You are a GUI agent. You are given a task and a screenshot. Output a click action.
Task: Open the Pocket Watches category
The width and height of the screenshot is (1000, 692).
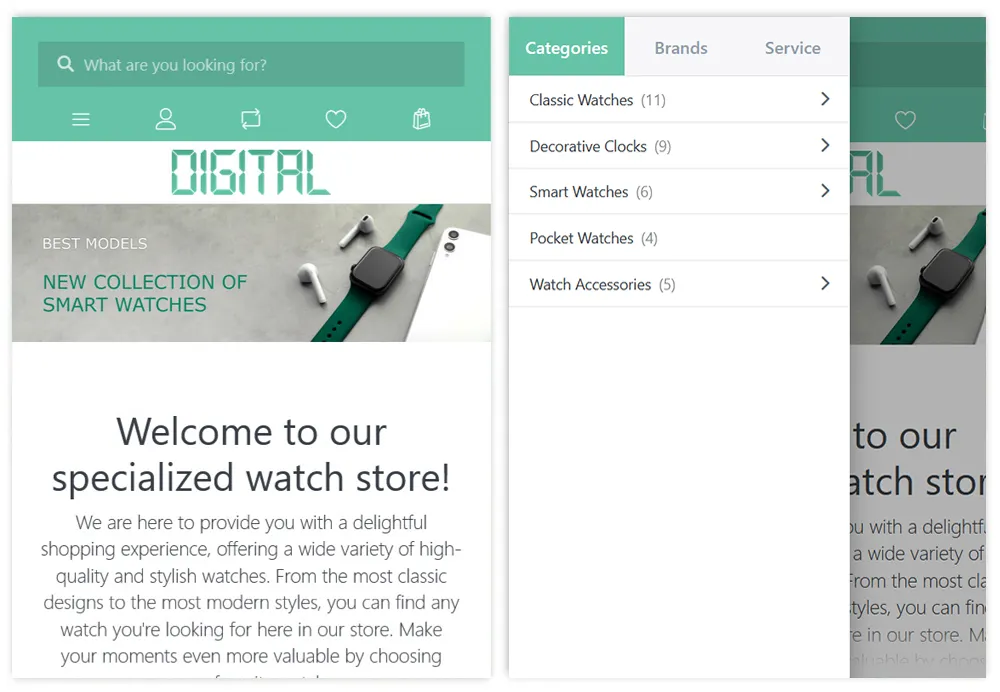point(581,238)
